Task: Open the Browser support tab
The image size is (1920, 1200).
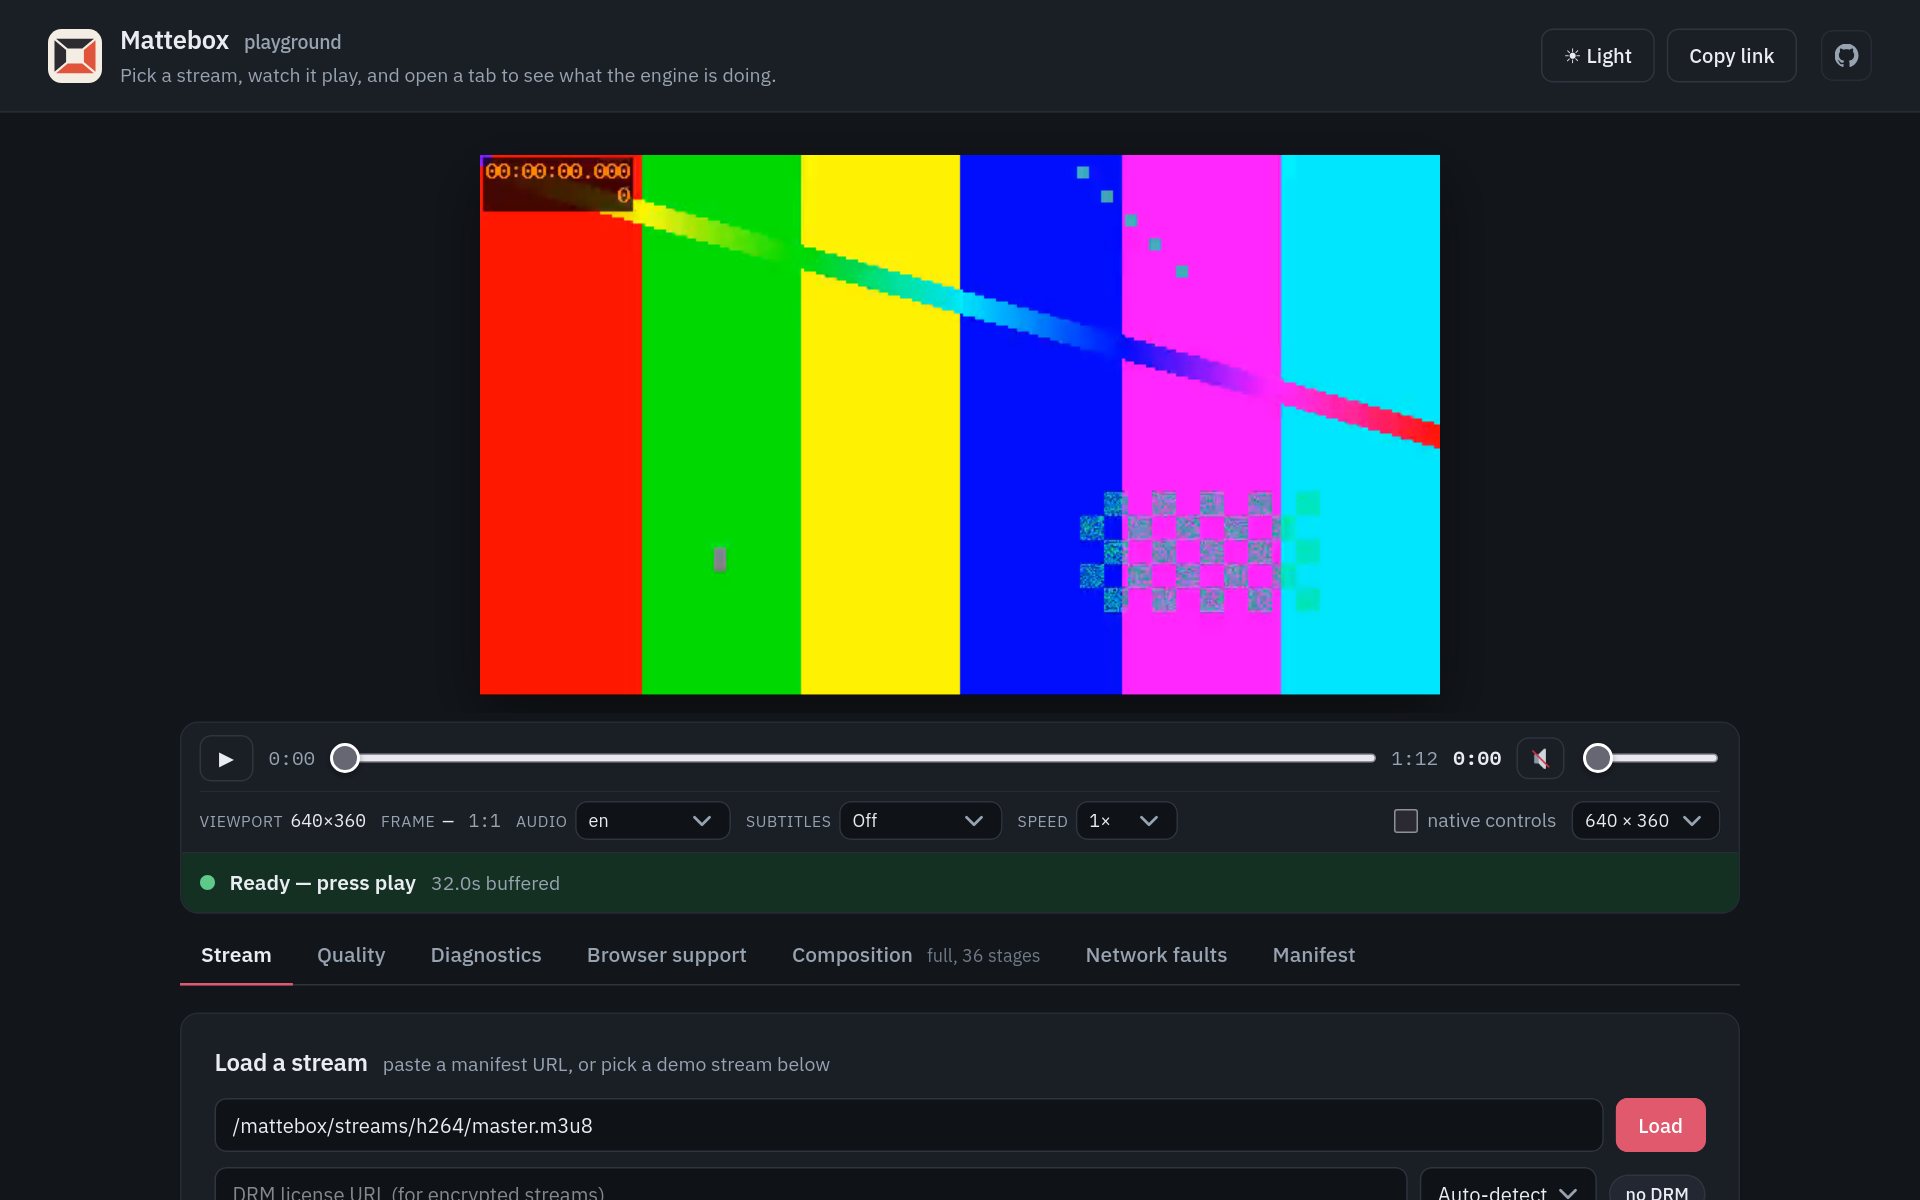Action: pyautogui.click(x=667, y=955)
